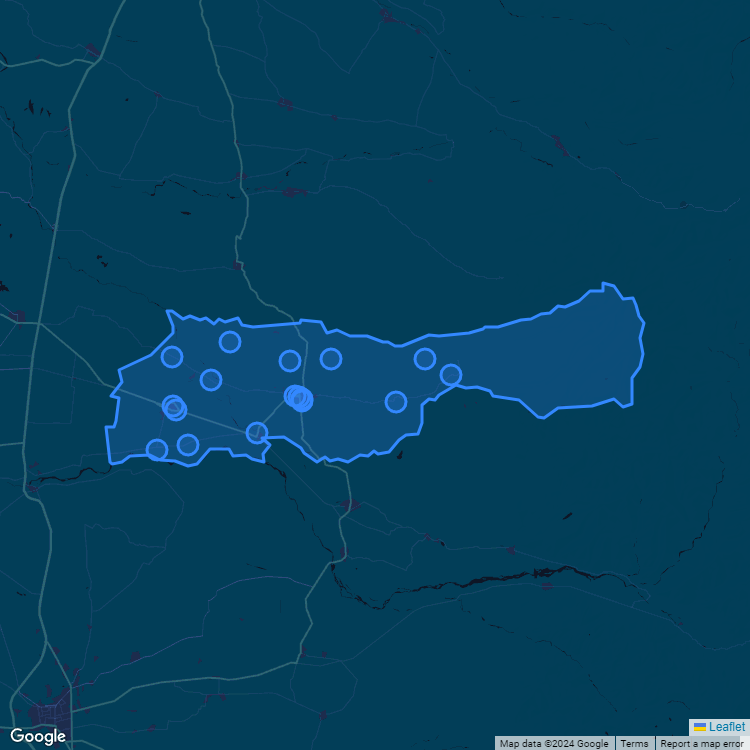Click the Google logo on the map

coord(38,736)
